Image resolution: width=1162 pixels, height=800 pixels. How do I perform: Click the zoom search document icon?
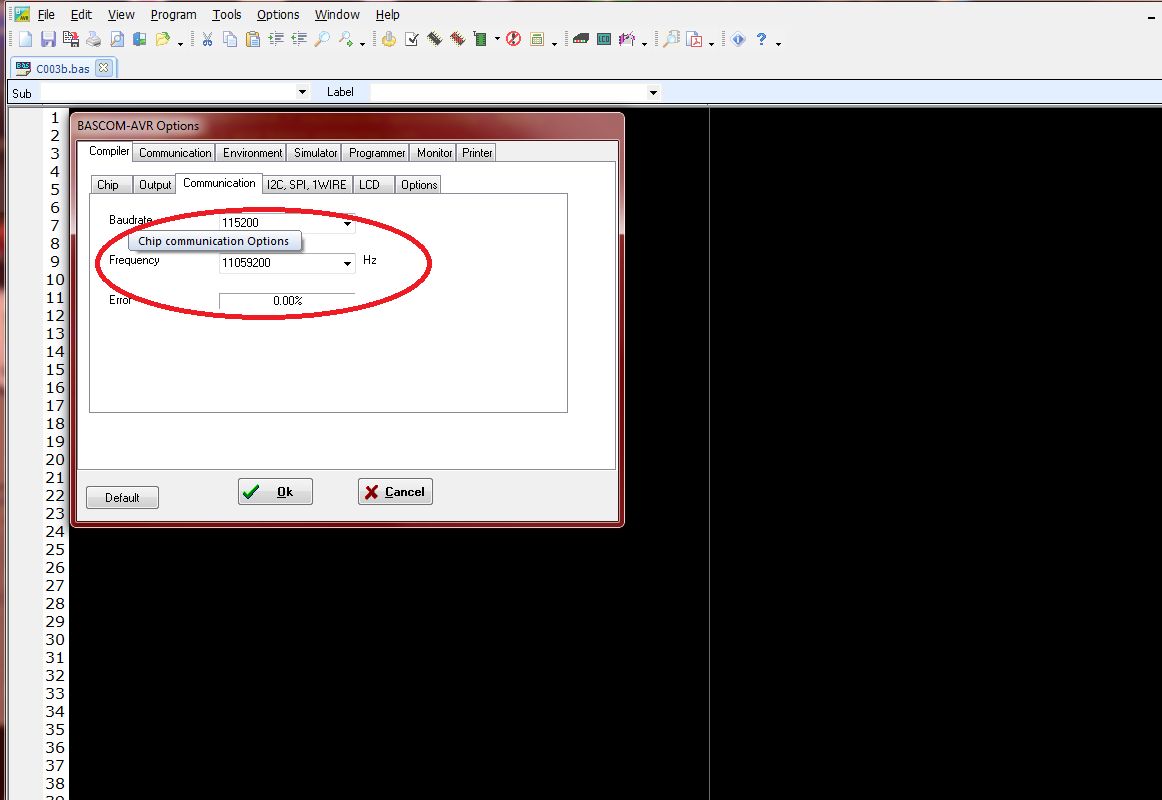pyautogui.click(x=671, y=39)
